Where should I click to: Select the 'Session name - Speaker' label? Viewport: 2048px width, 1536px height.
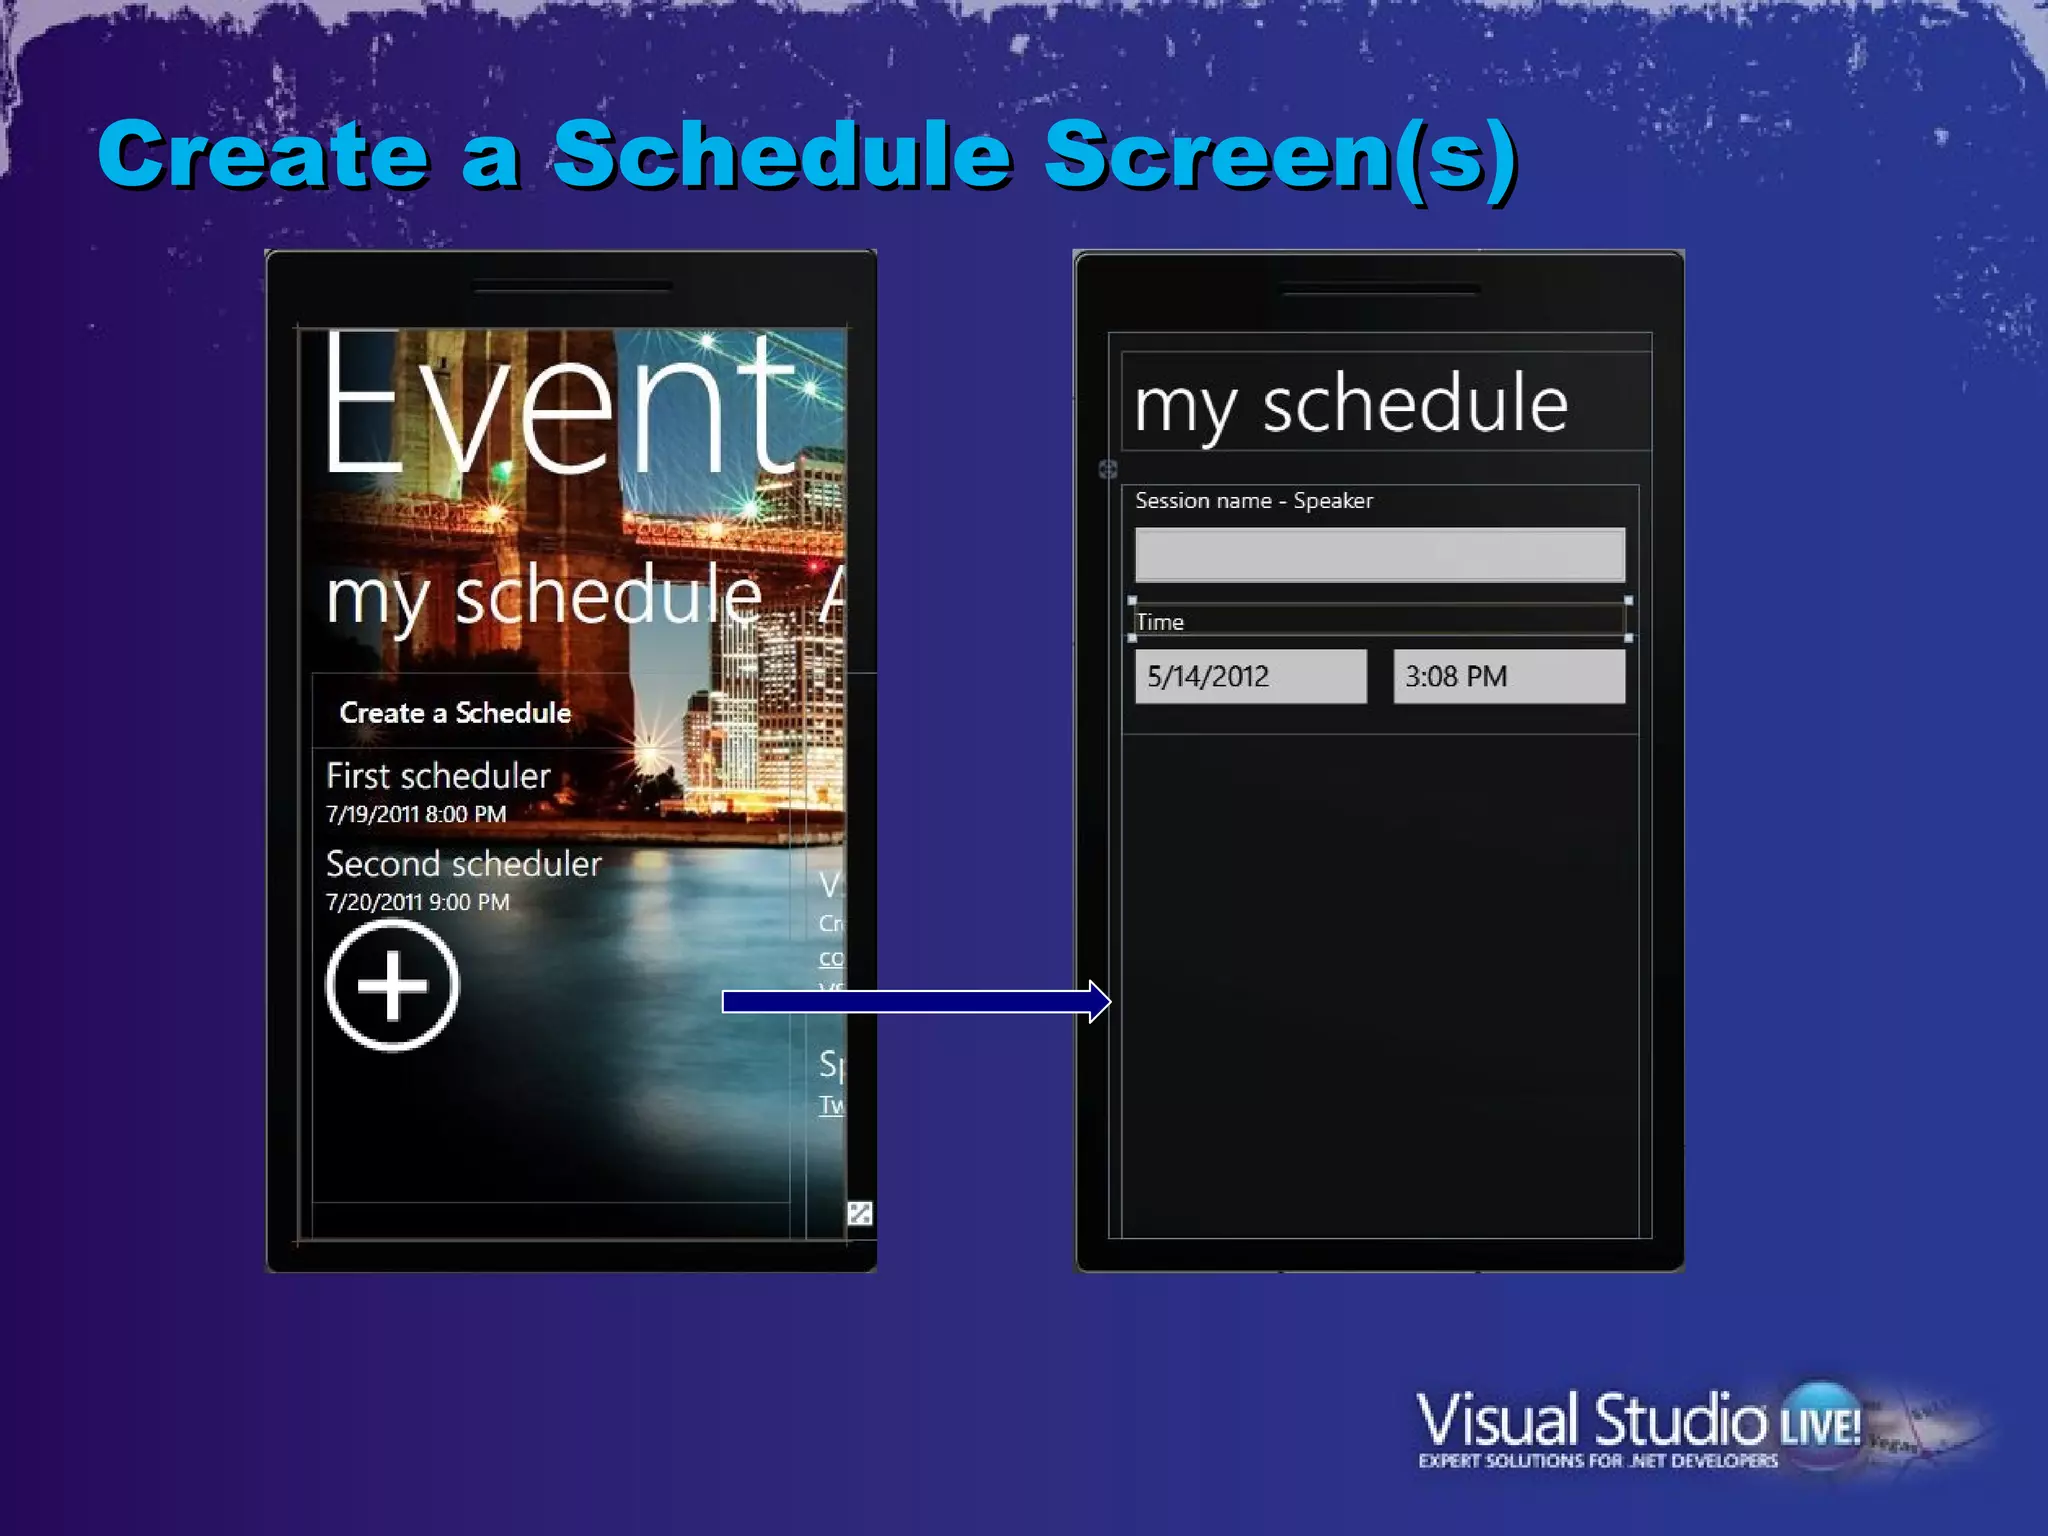tap(1254, 500)
